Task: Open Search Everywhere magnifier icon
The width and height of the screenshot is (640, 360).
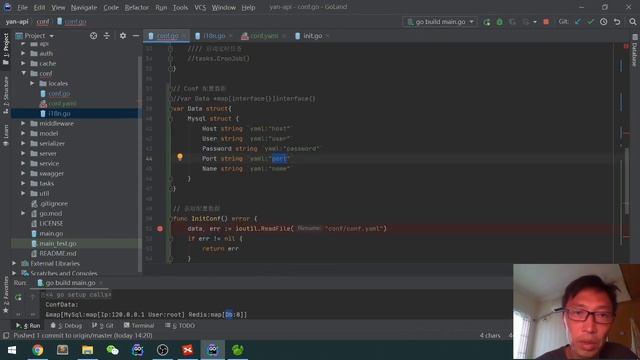Action: click(633, 22)
